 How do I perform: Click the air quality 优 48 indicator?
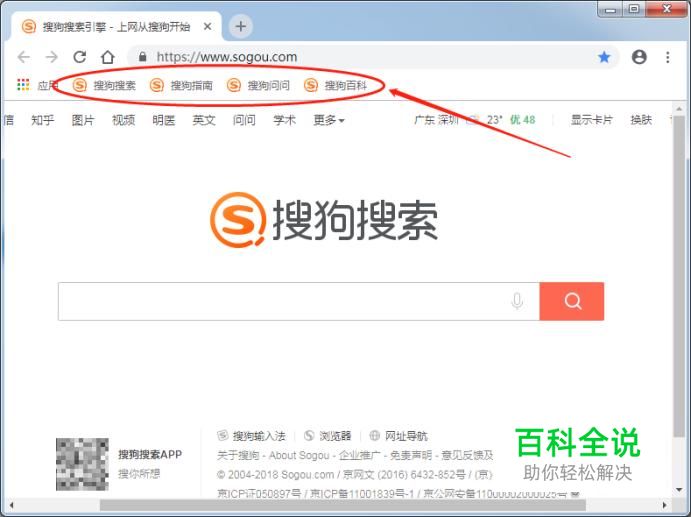pos(523,120)
